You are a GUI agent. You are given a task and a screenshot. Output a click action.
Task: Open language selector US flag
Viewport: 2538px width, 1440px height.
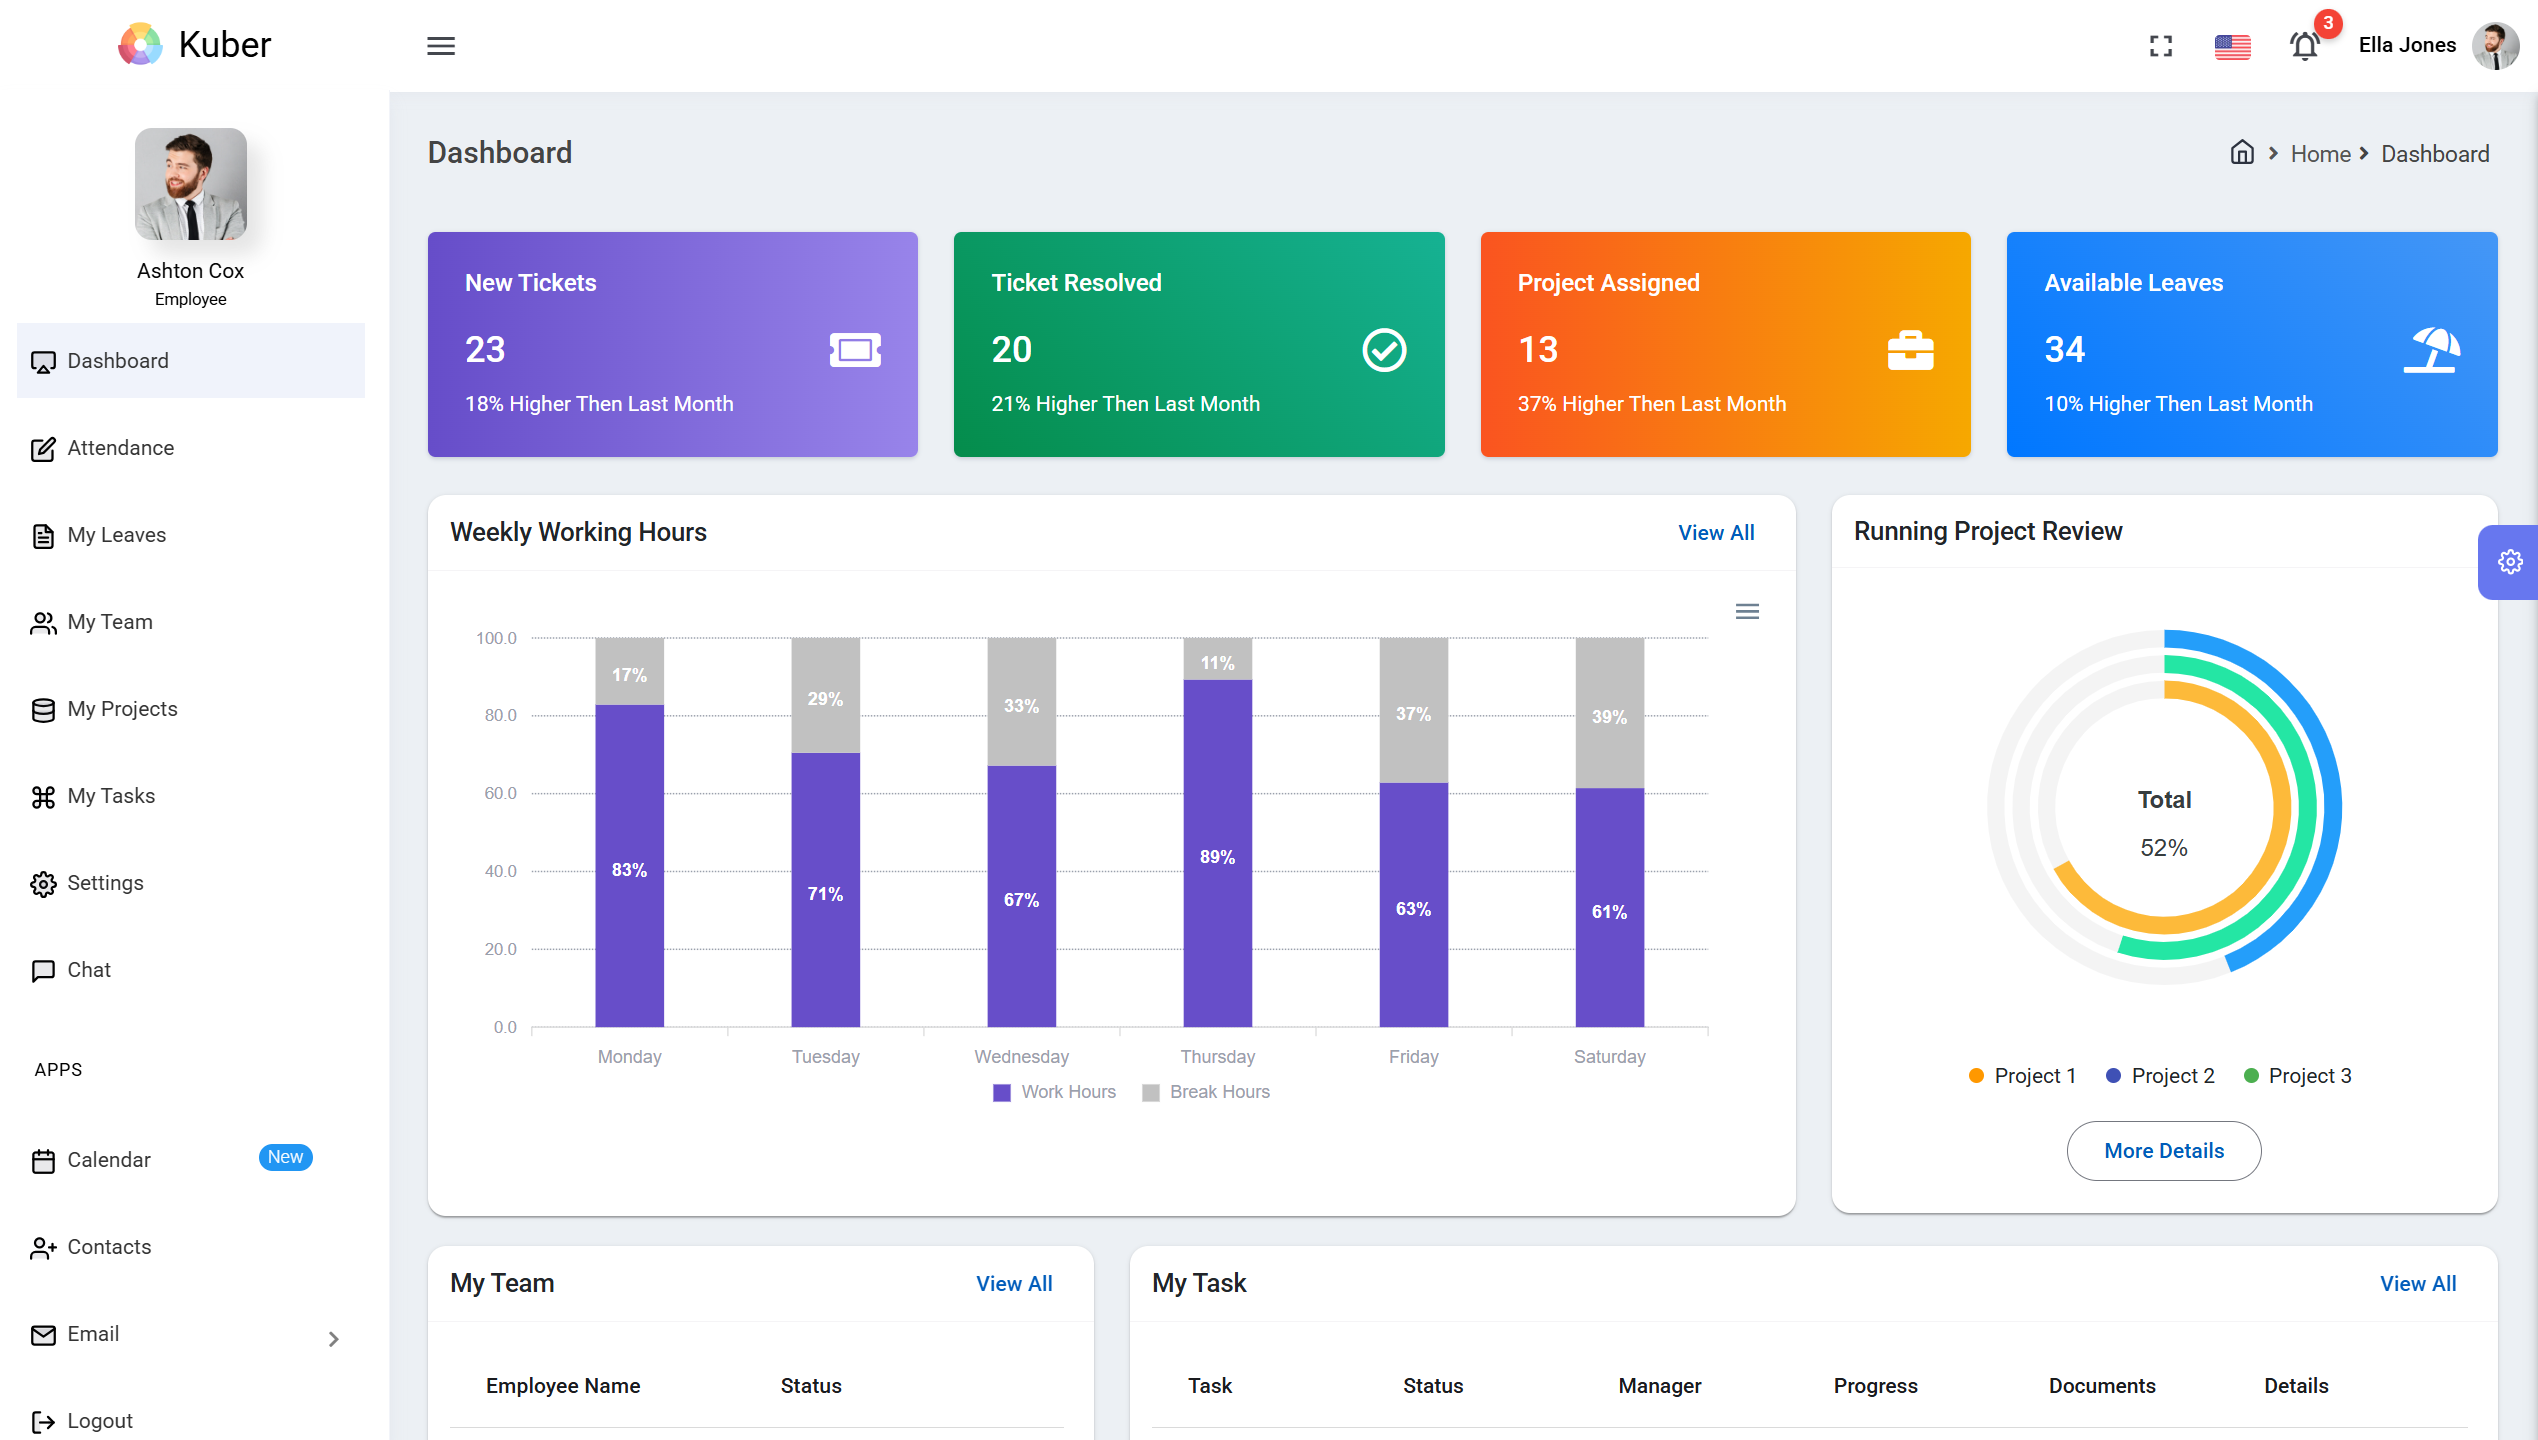pyautogui.click(x=2232, y=47)
